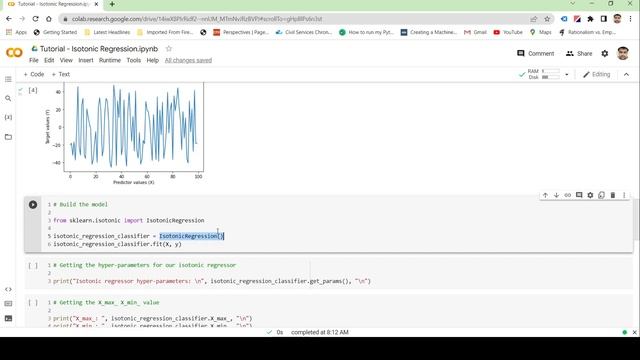
Task: Open Chrome side panel icon
Action: (604, 19)
